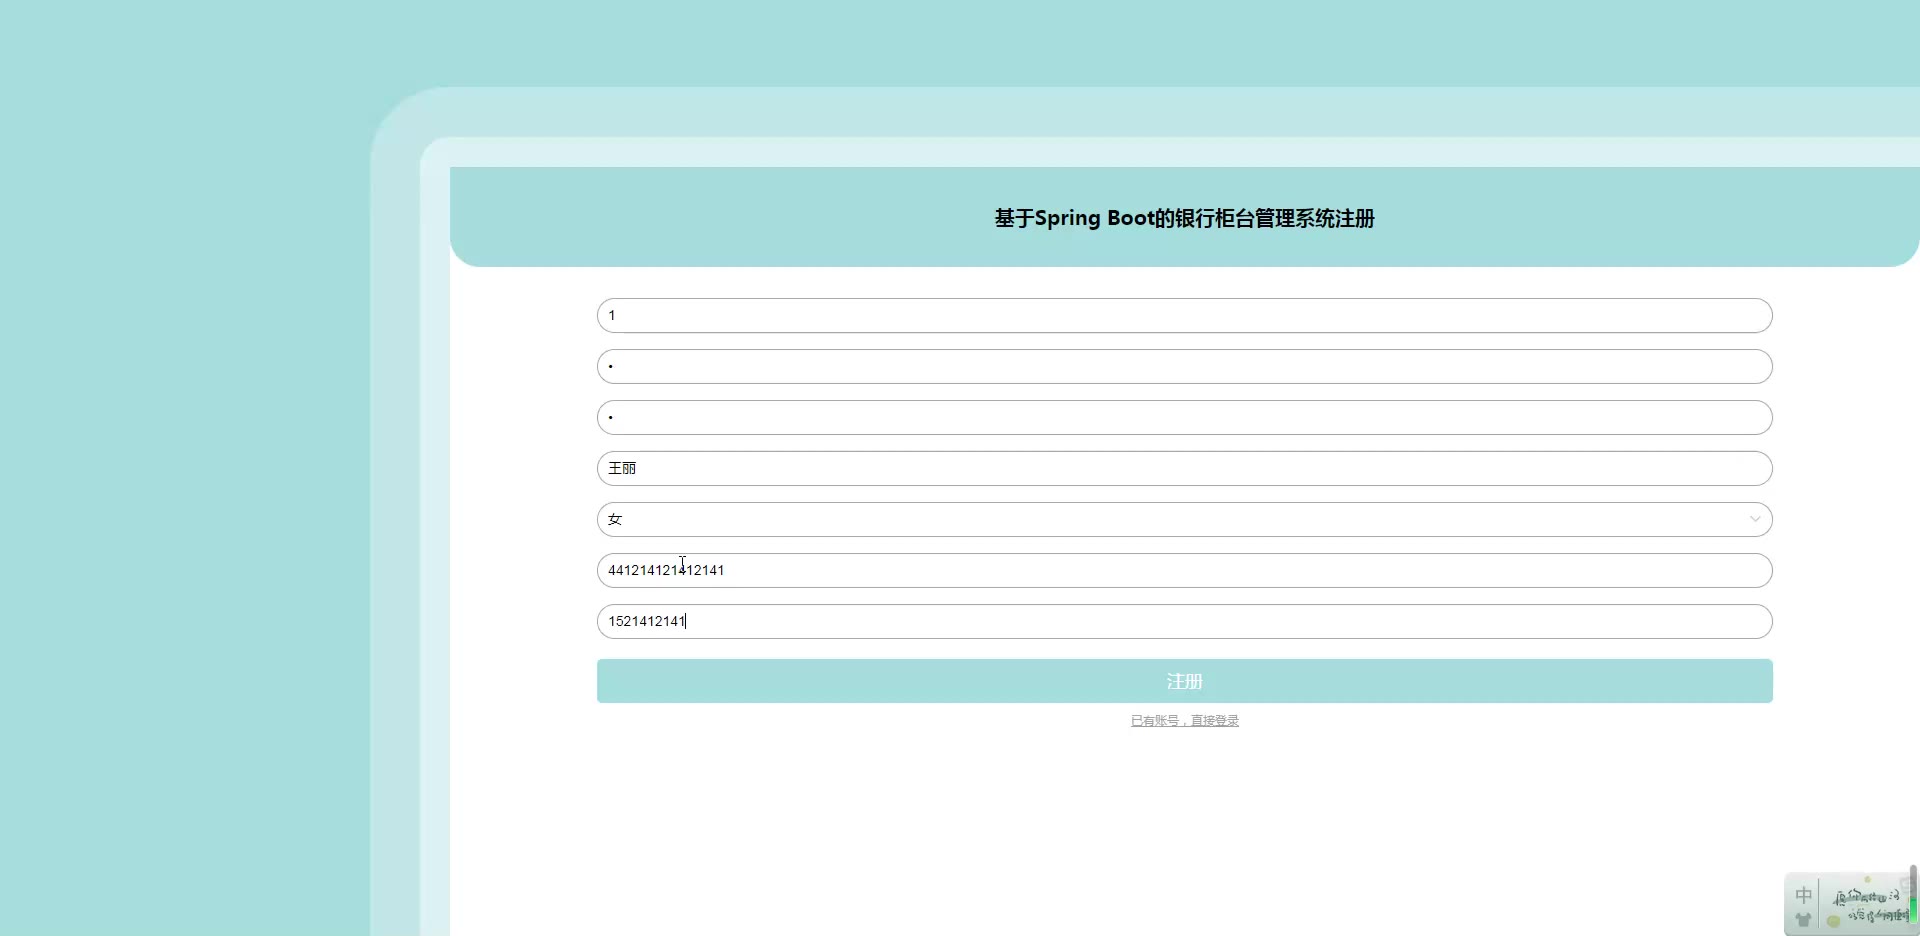Submit the form with the 注册 button
1920x936 pixels.
(1184, 681)
